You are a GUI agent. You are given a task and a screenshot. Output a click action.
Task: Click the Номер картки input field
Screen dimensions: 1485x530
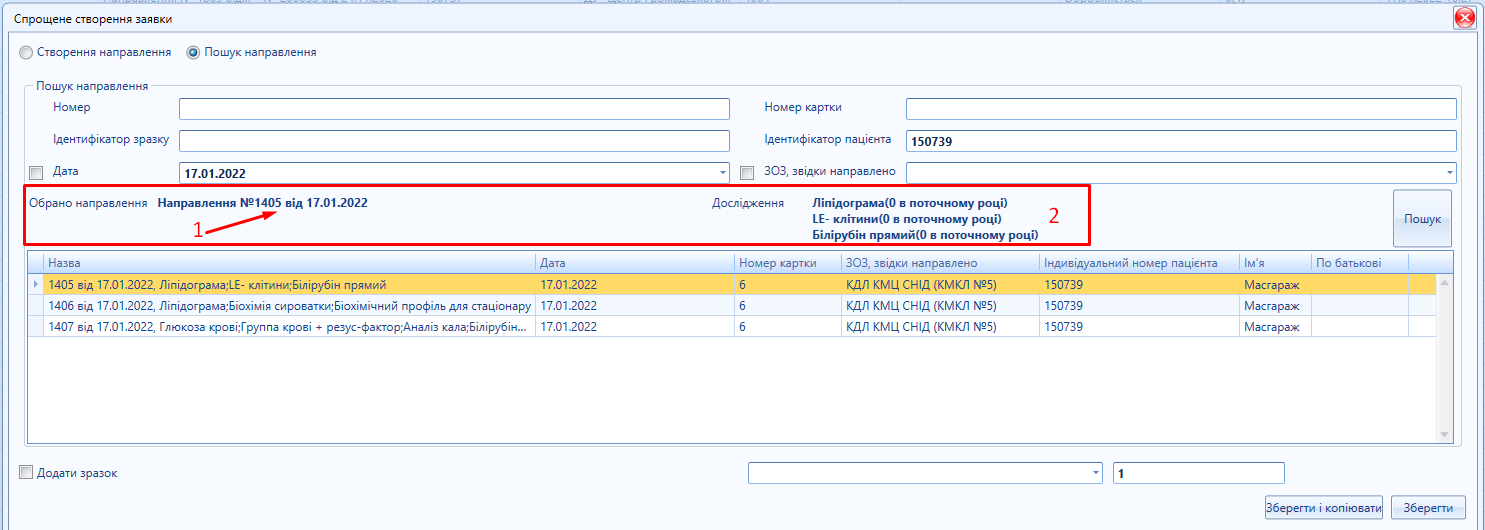coord(1181,109)
